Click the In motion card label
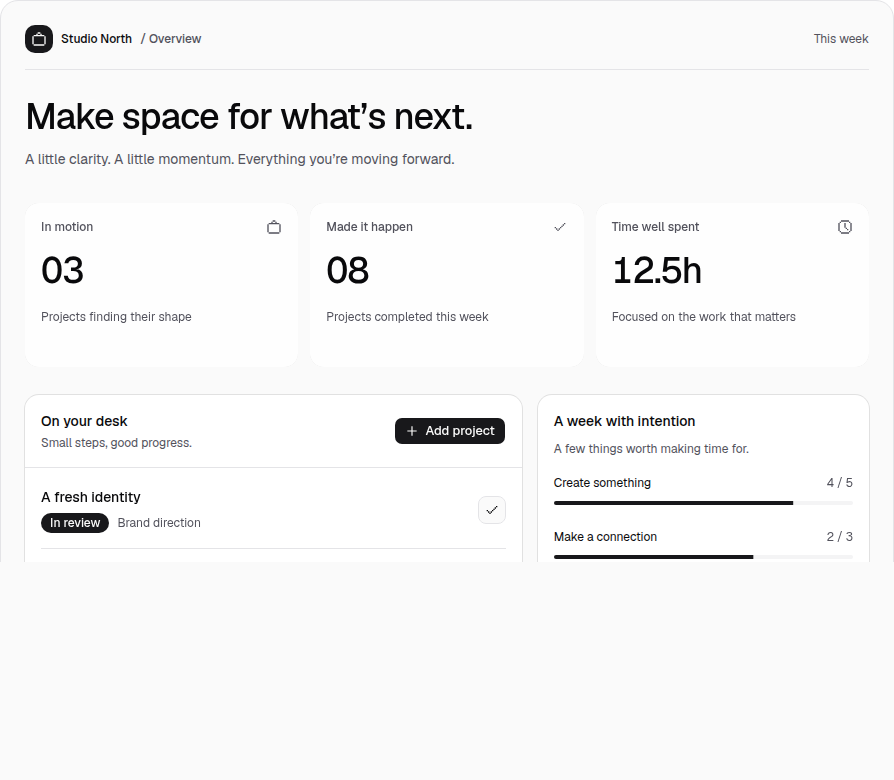The image size is (894, 780). 67,227
